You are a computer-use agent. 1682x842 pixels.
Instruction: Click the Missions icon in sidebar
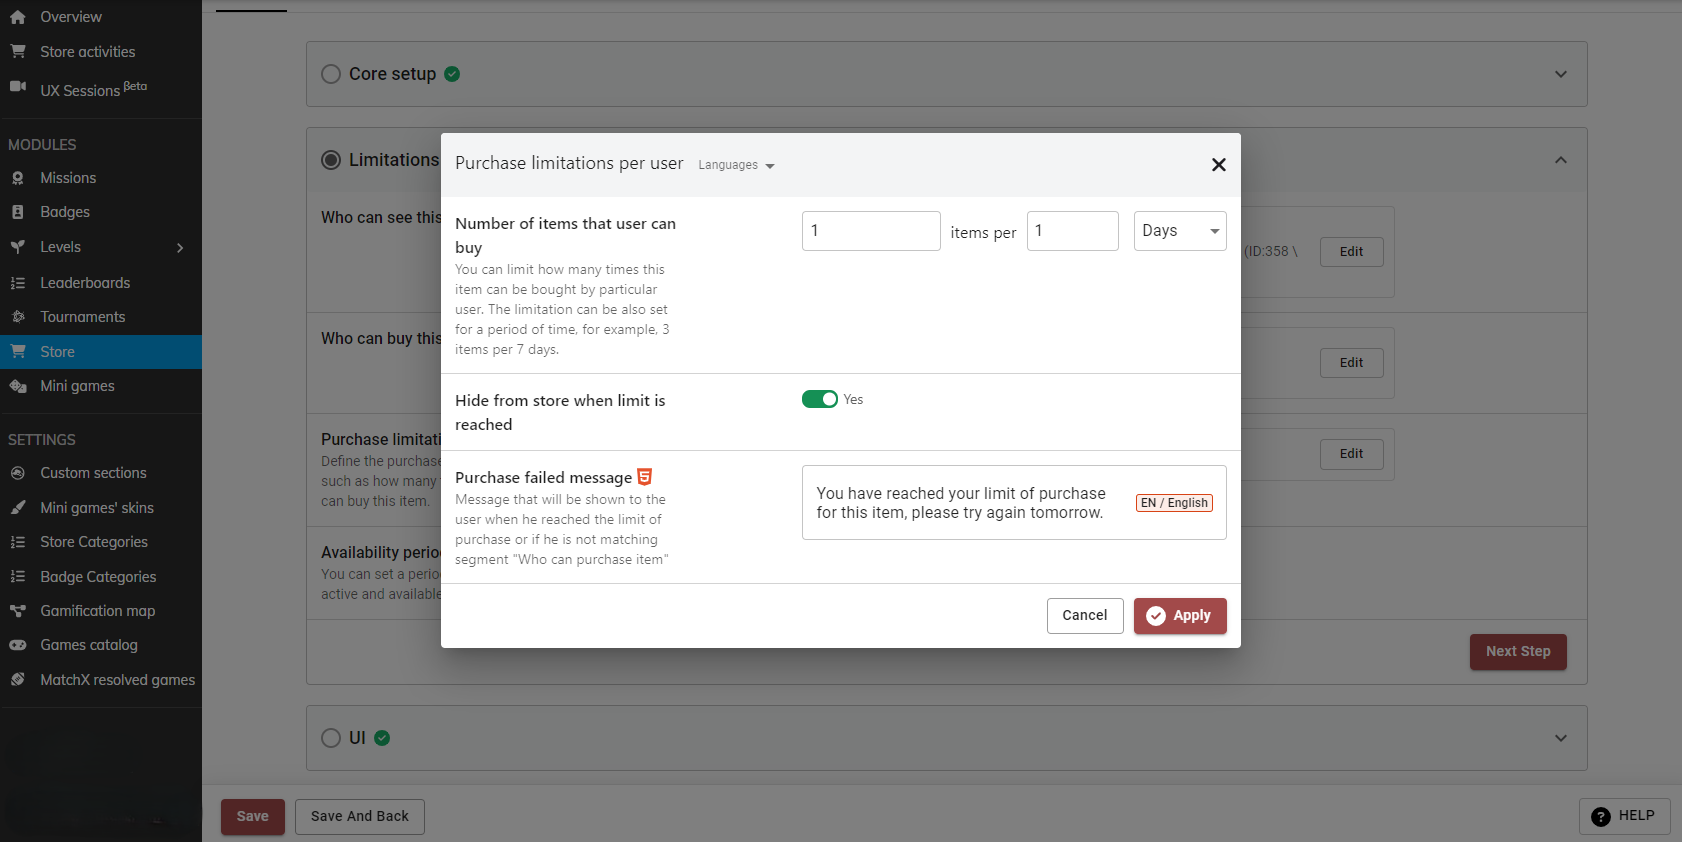click(x=18, y=178)
